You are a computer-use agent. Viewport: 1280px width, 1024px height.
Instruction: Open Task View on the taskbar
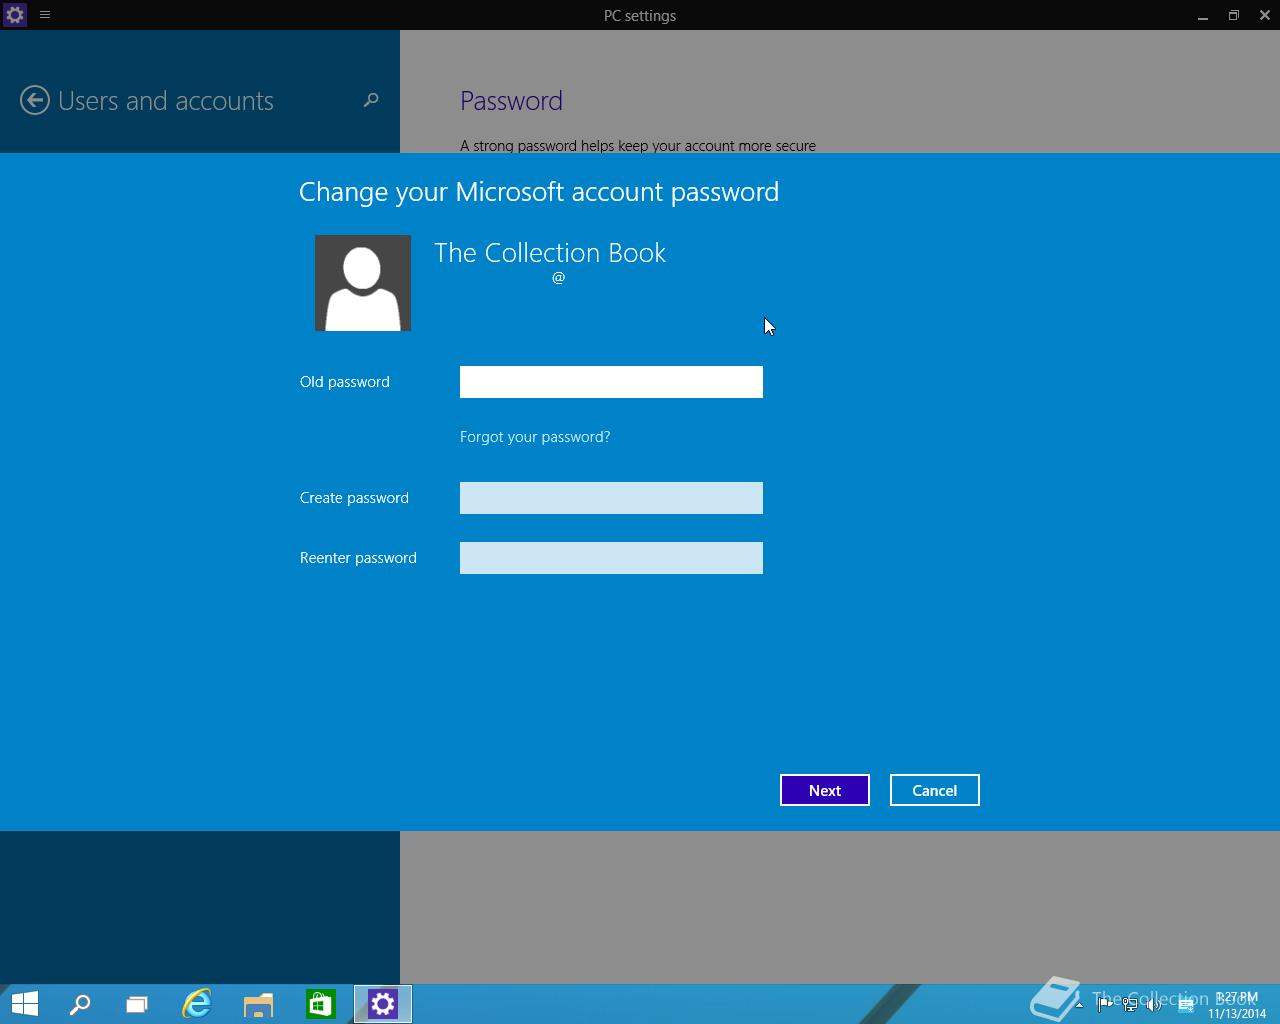point(137,1004)
